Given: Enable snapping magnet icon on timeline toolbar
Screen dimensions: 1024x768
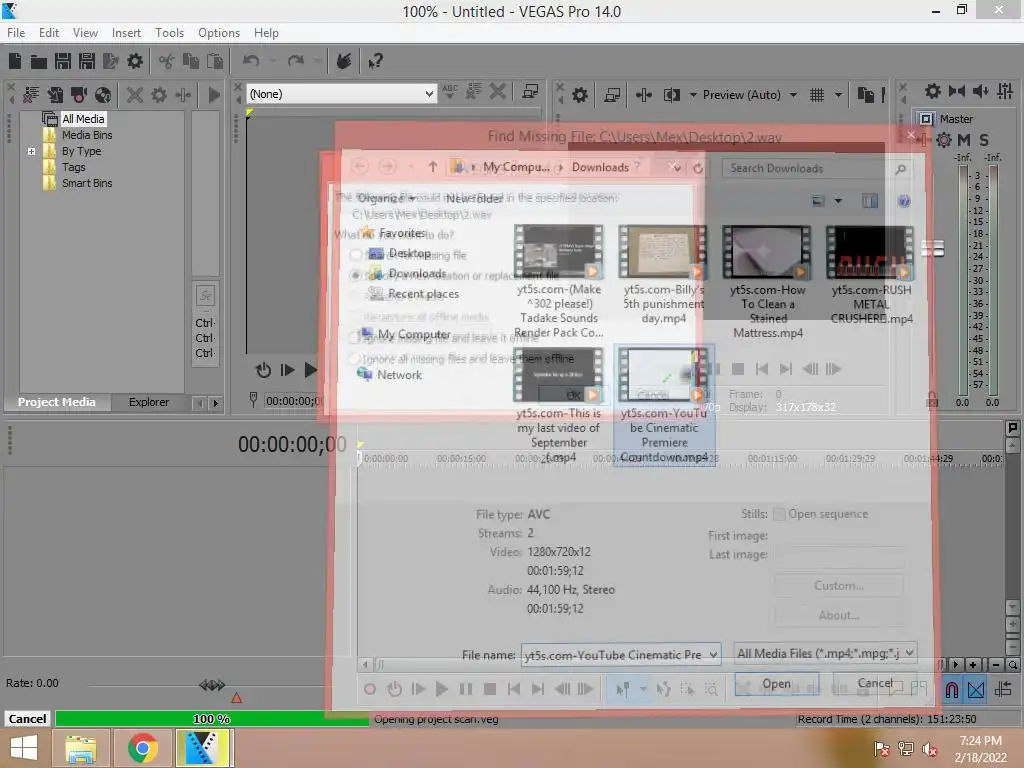Looking at the screenshot, I should (x=952, y=689).
